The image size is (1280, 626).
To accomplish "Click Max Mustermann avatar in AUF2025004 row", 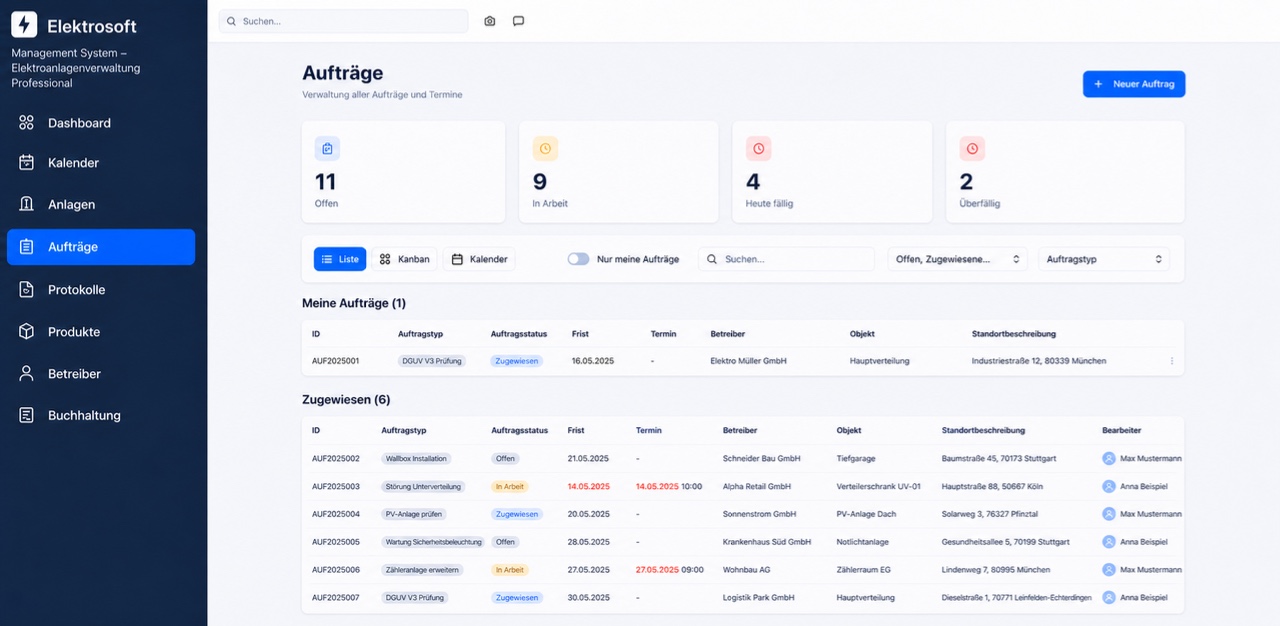I will click(1109, 514).
